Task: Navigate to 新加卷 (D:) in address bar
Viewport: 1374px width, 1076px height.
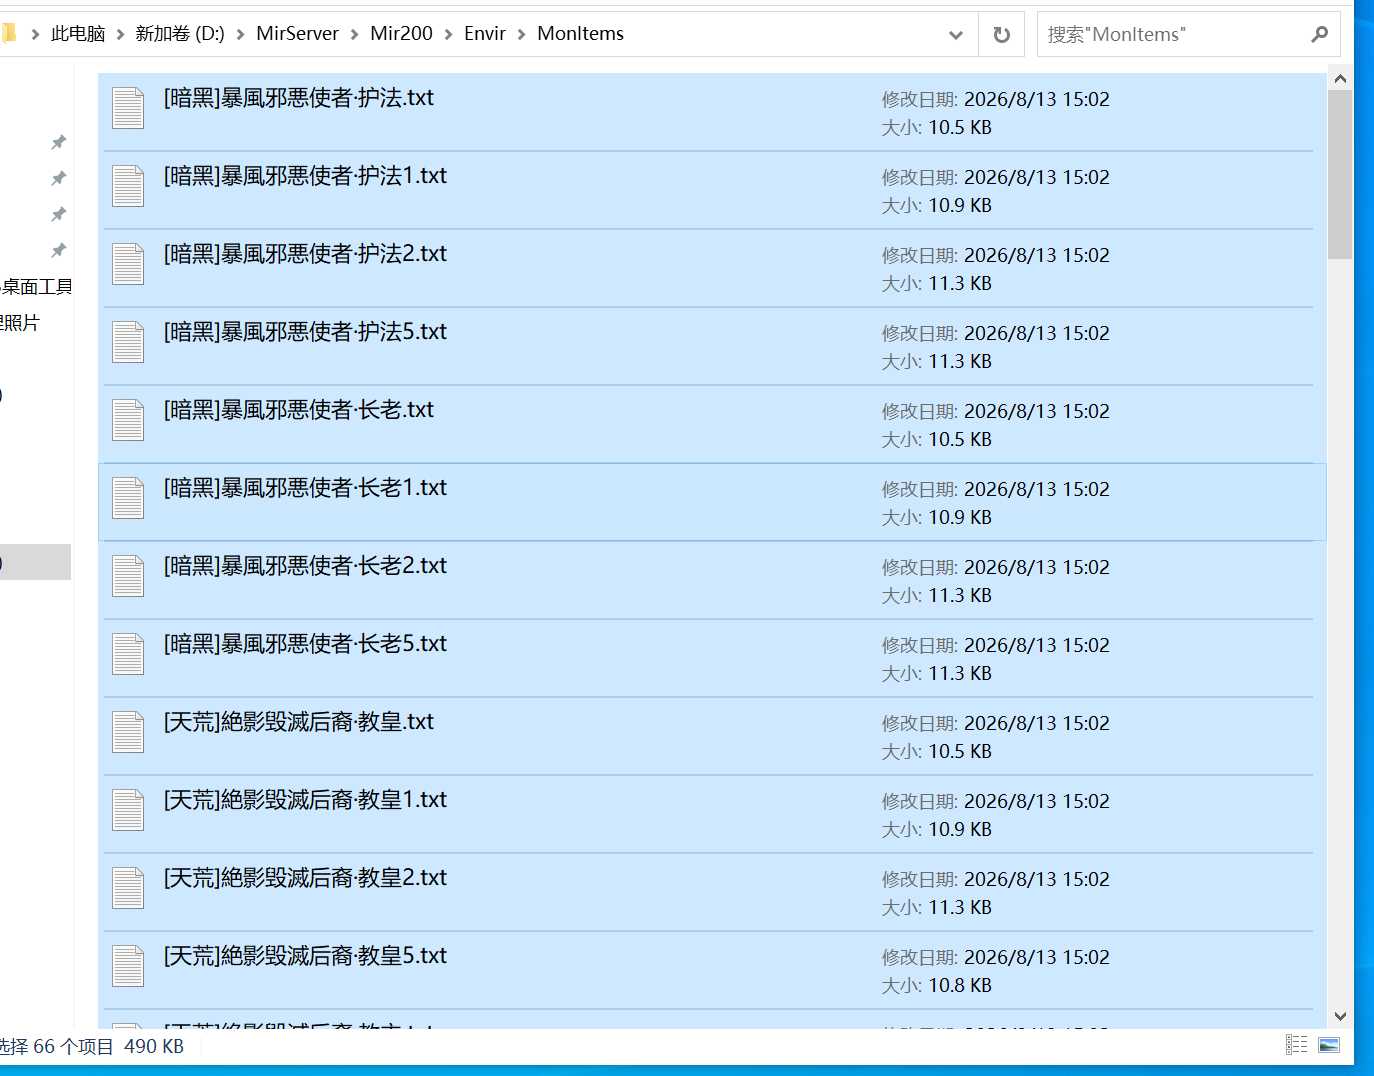Action: (x=180, y=34)
